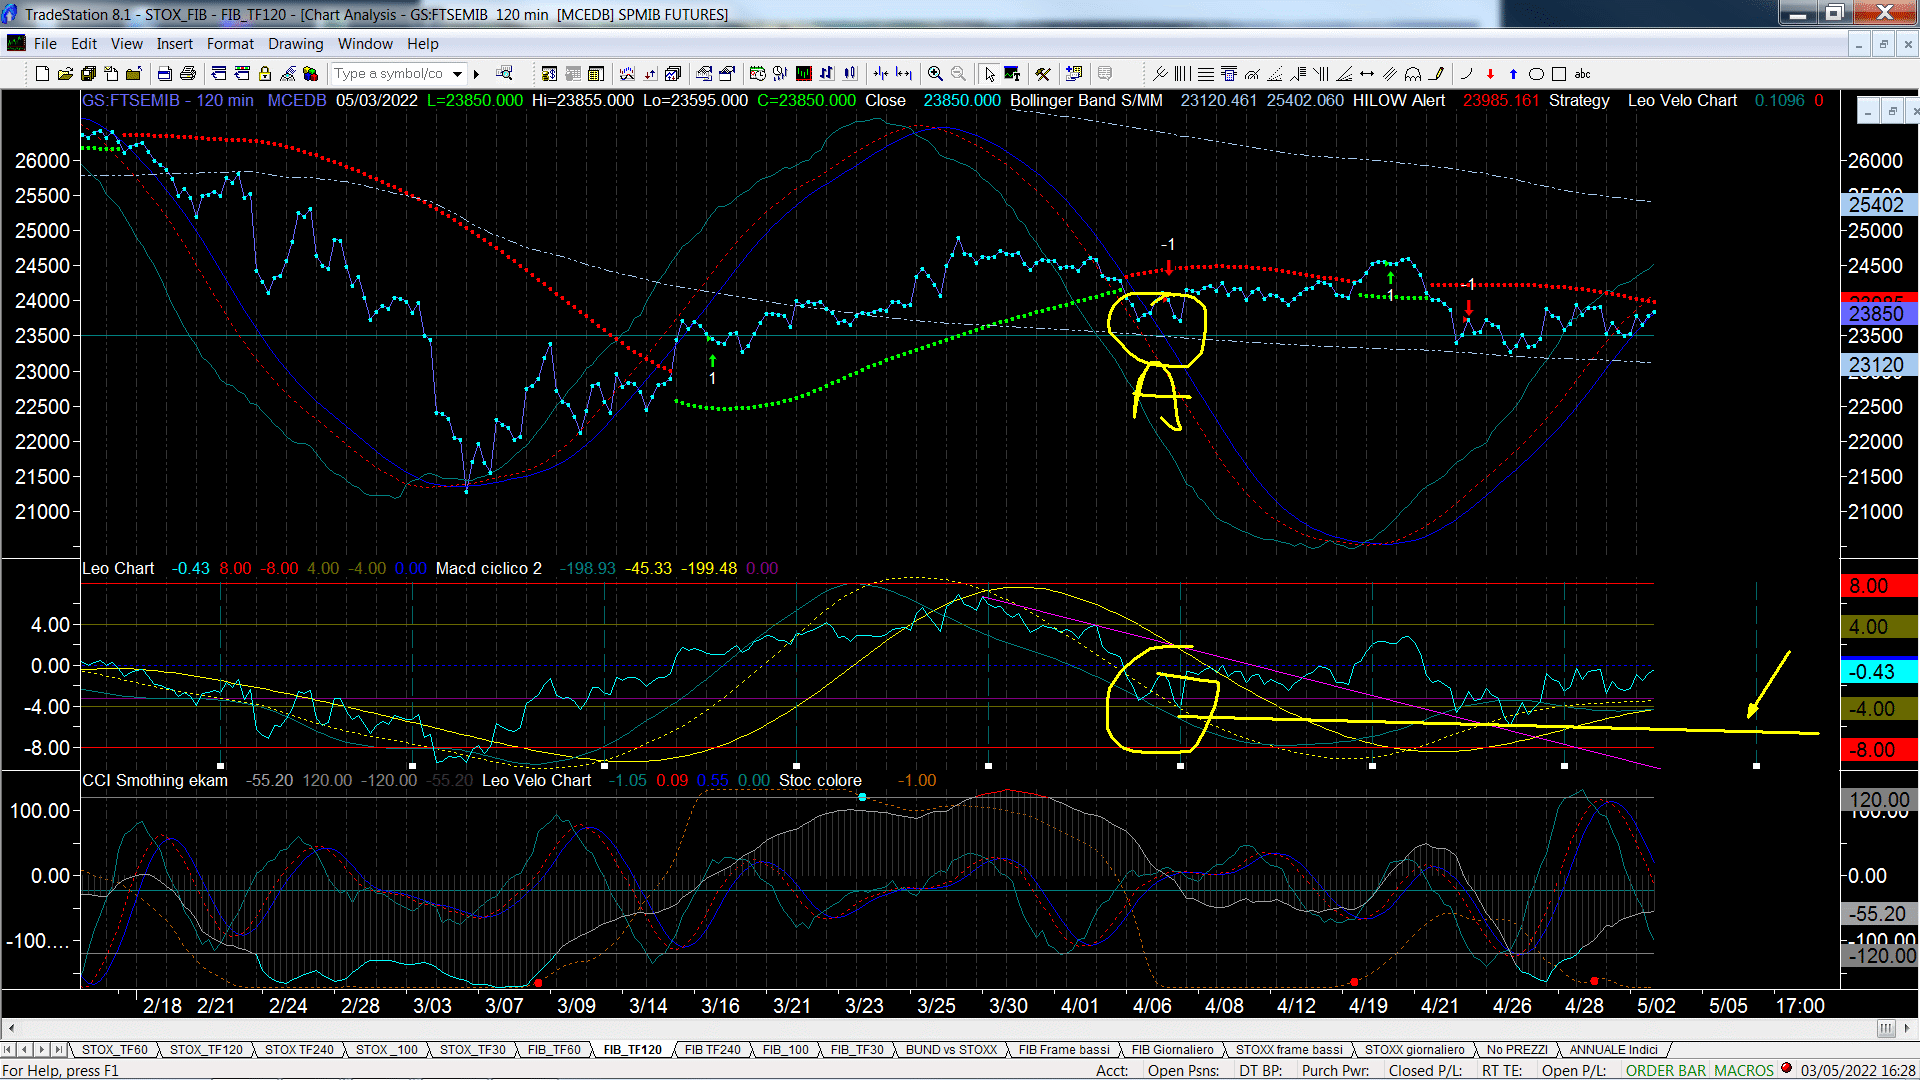This screenshot has width=1920, height=1080.
Task: Click the Zoom In magnifier icon
Action: coord(935,74)
